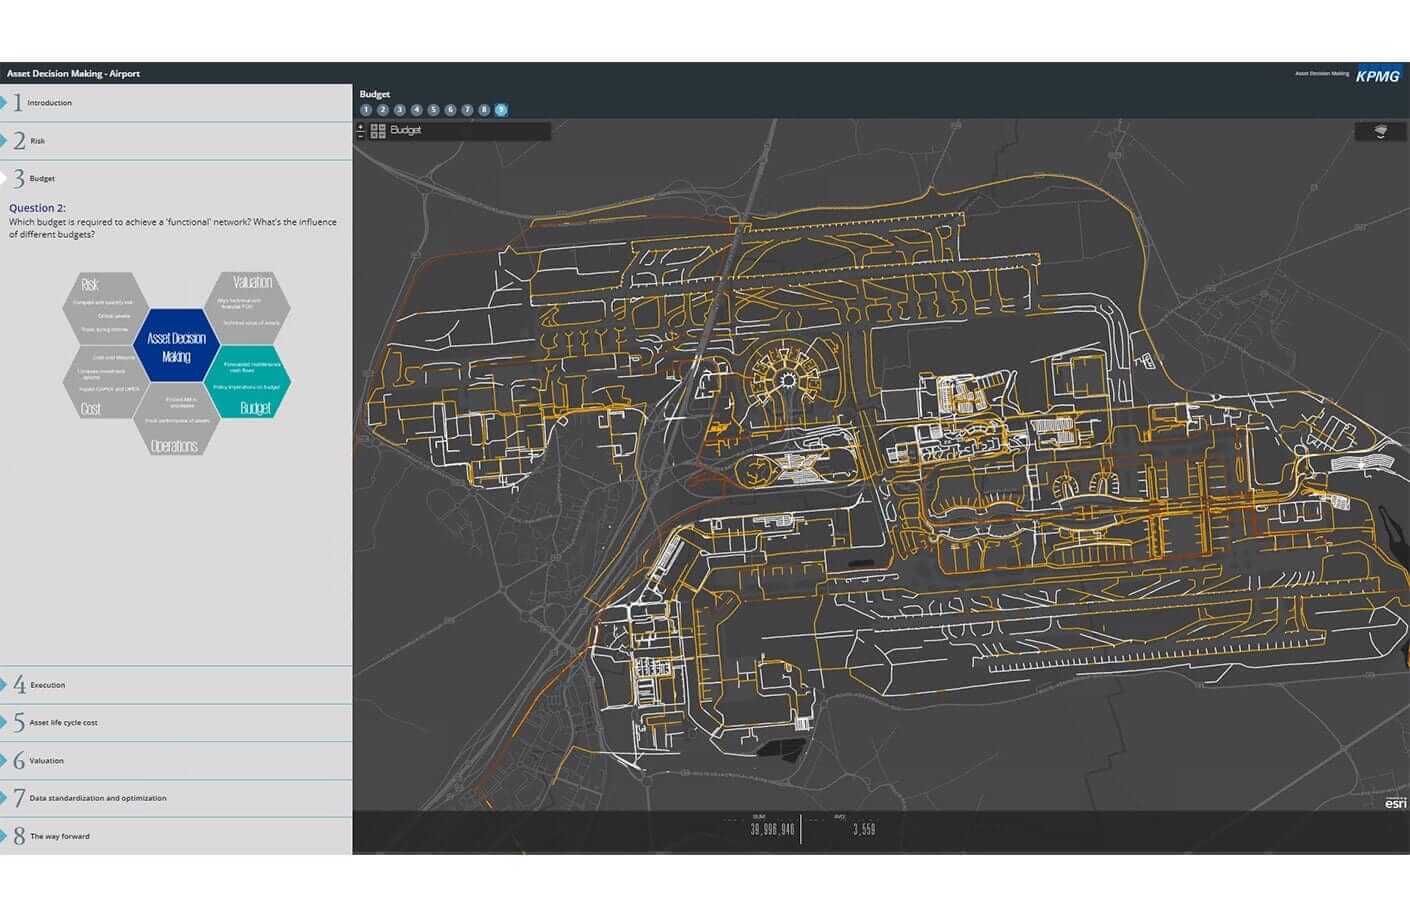1410x917 pixels.
Task: Click the SUM value 39,998,946
Action: (x=773, y=829)
